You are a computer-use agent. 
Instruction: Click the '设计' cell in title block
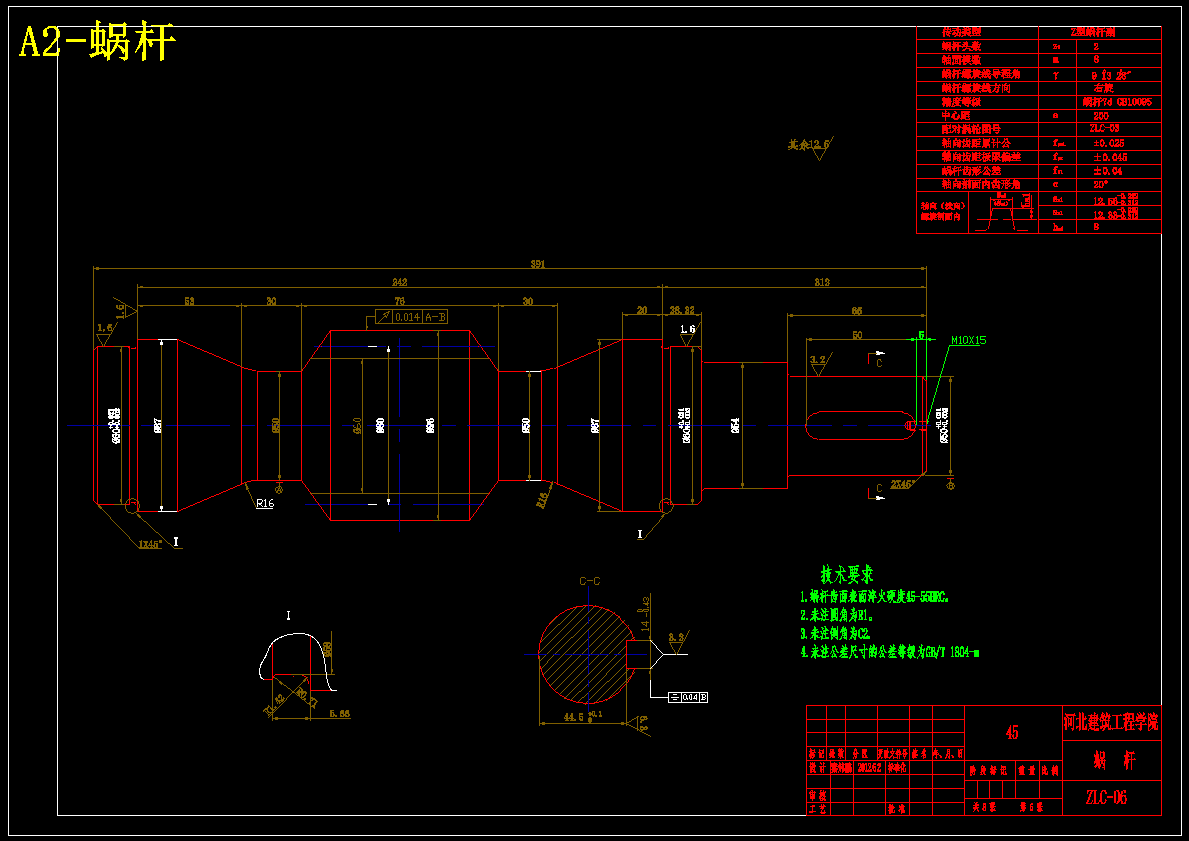coord(817,767)
